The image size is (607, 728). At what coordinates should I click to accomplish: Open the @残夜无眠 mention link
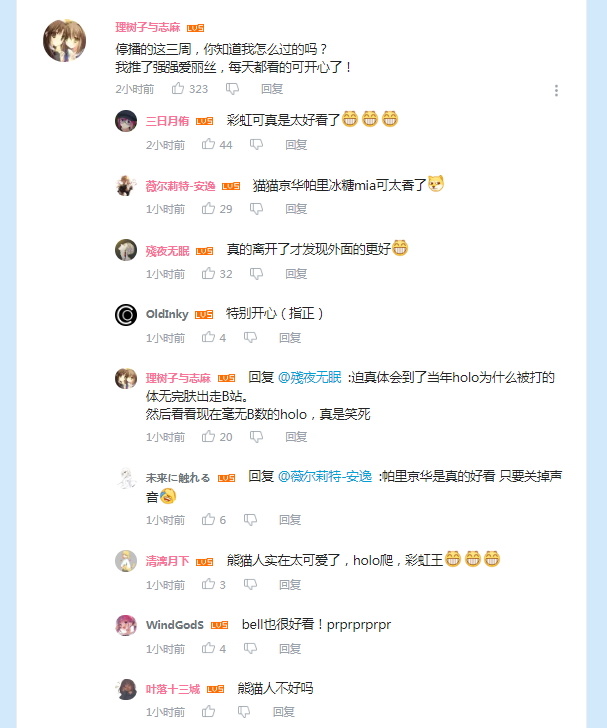310,377
